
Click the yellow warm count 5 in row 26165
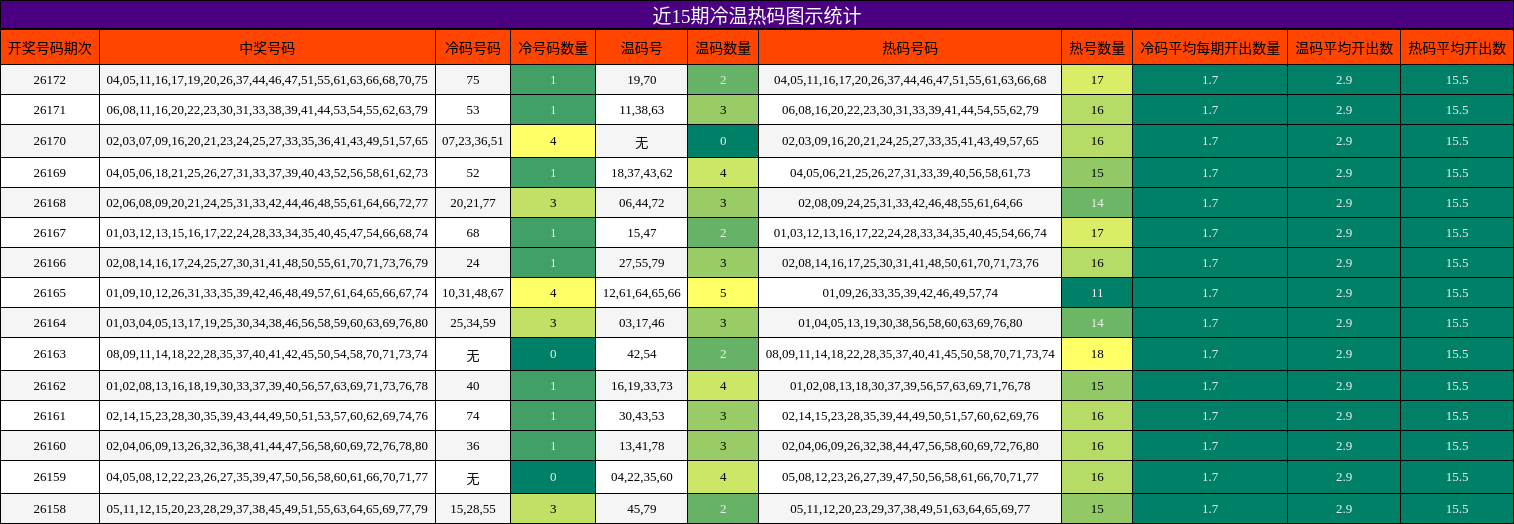pos(723,293)
